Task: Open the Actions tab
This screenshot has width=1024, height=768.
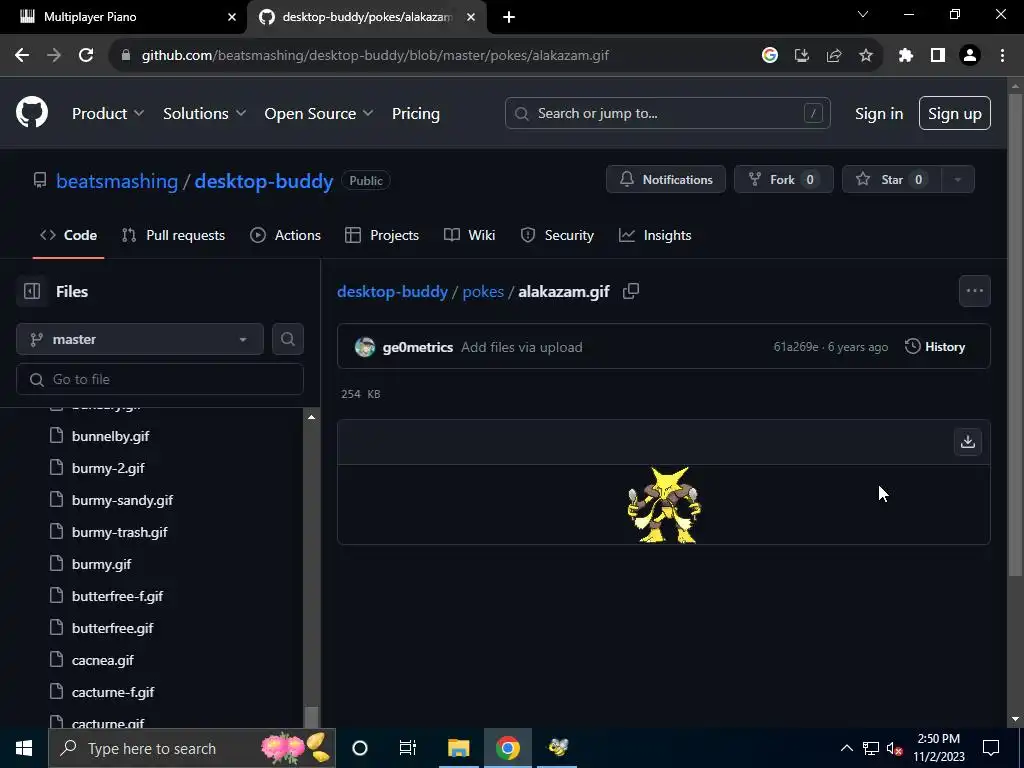Action: [x=285, y=235]
